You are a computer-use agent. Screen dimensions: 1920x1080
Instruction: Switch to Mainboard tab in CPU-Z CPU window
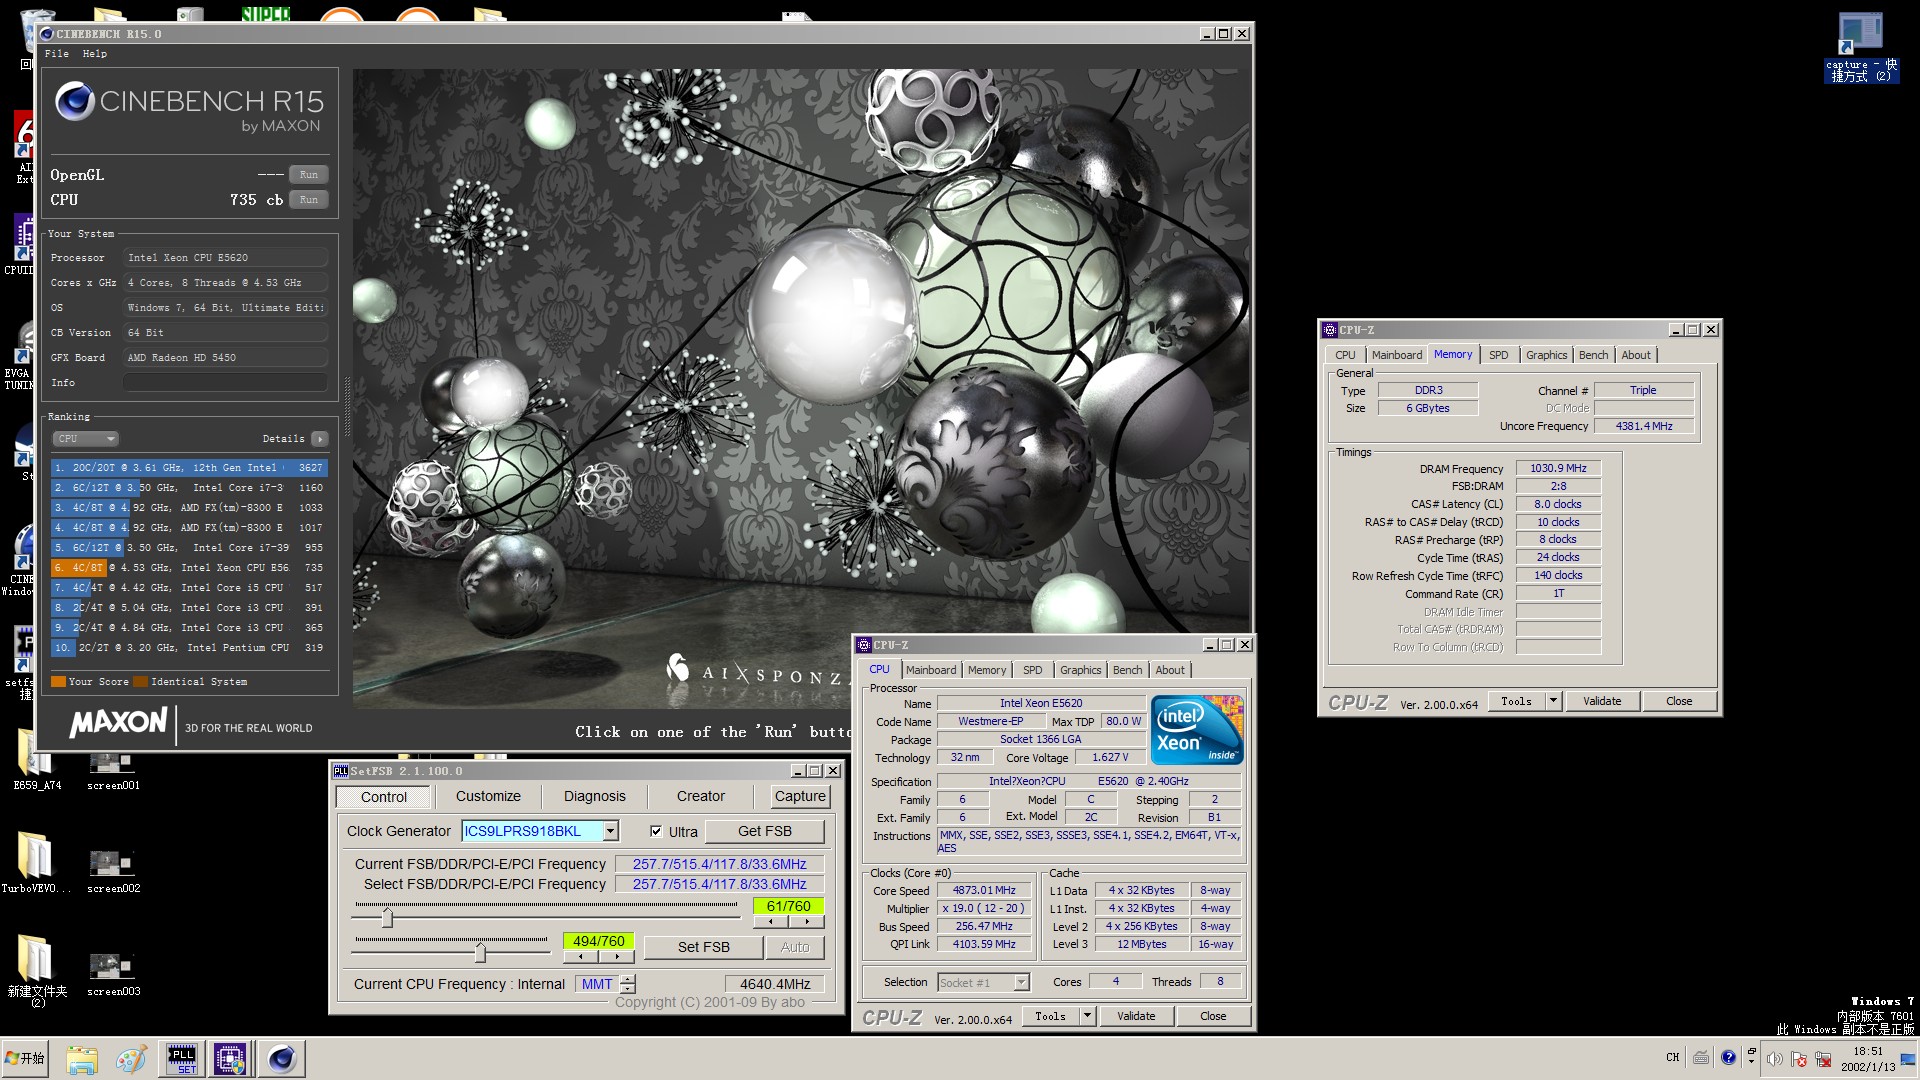click(x=931, y=670)
